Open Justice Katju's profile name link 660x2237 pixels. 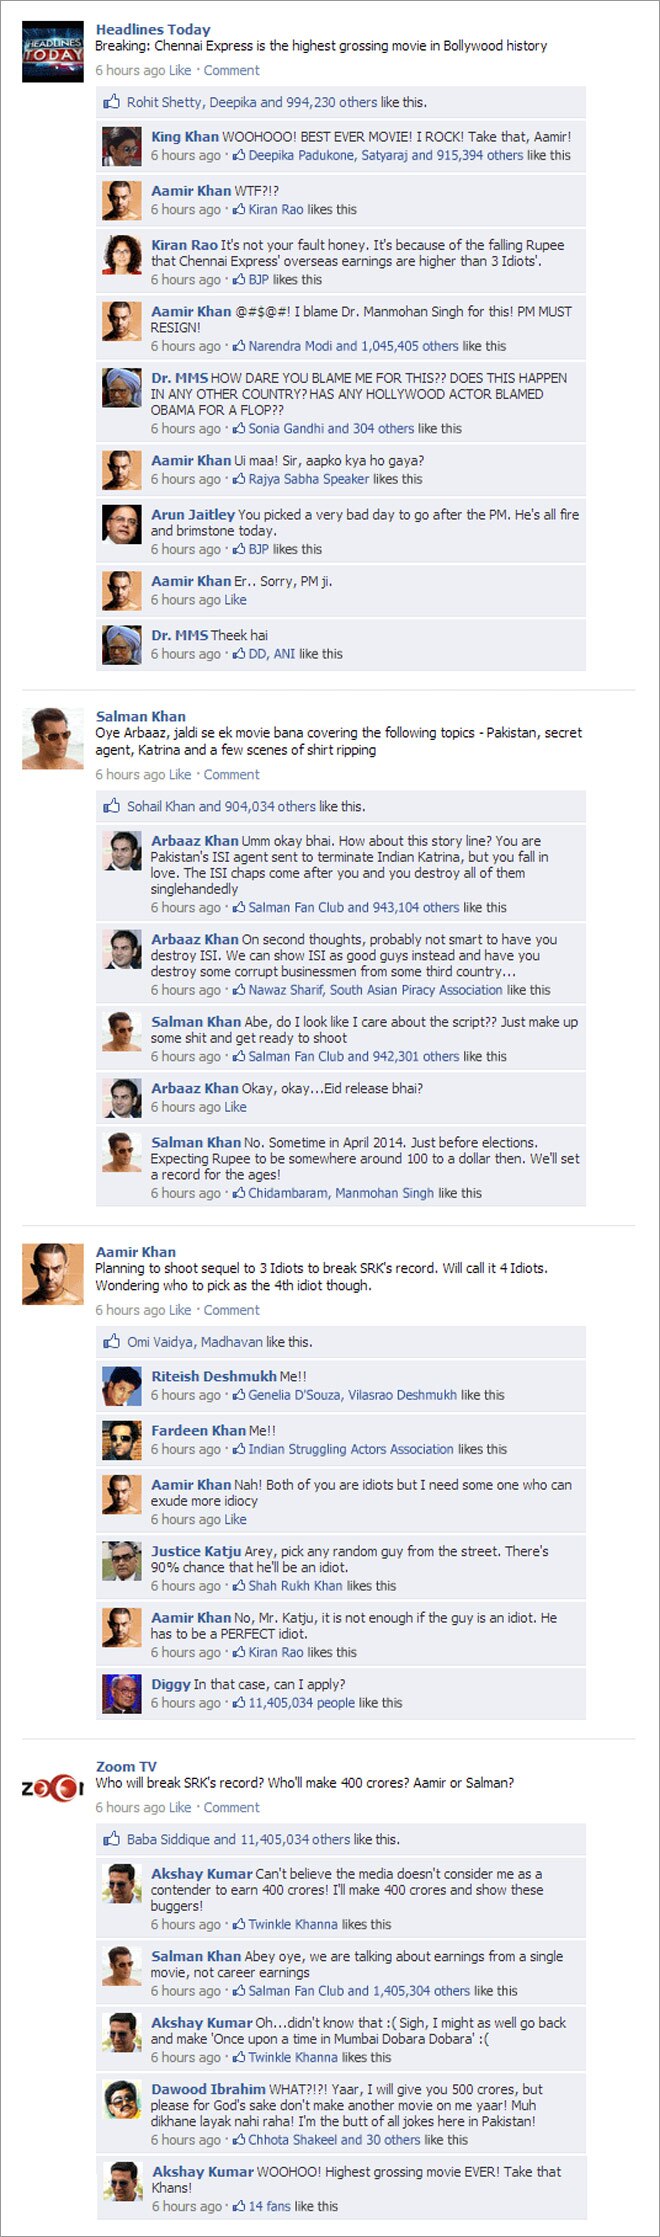196,1551
